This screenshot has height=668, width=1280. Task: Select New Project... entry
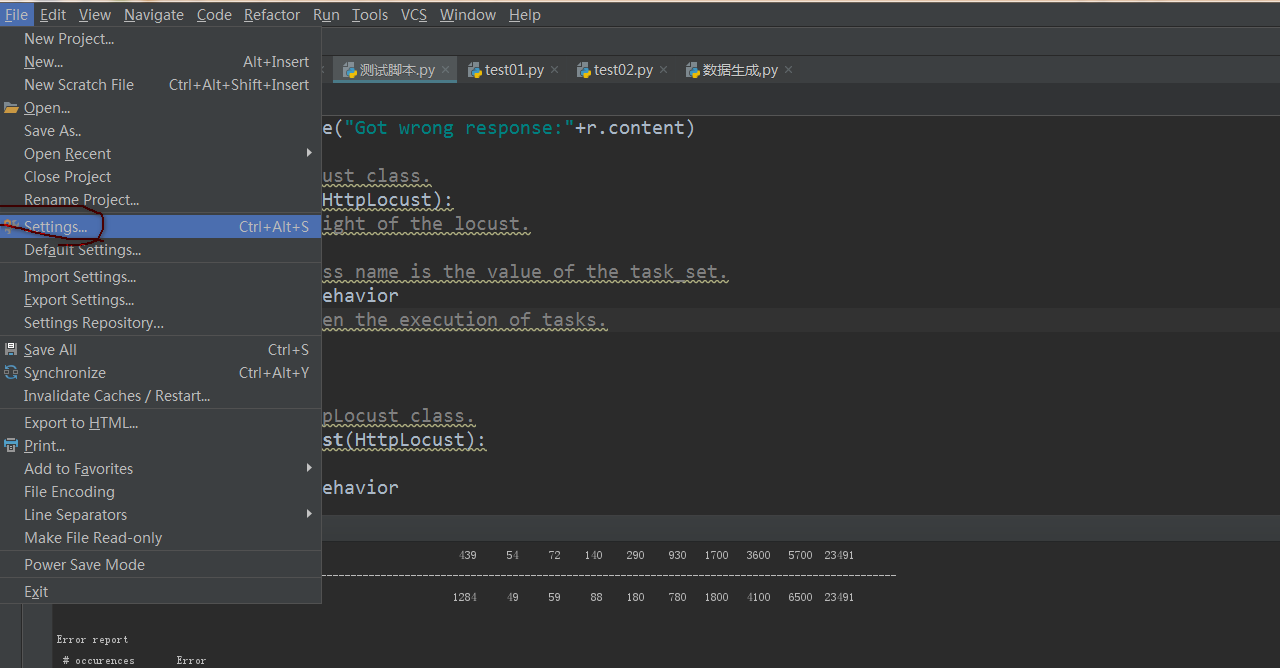69,39
